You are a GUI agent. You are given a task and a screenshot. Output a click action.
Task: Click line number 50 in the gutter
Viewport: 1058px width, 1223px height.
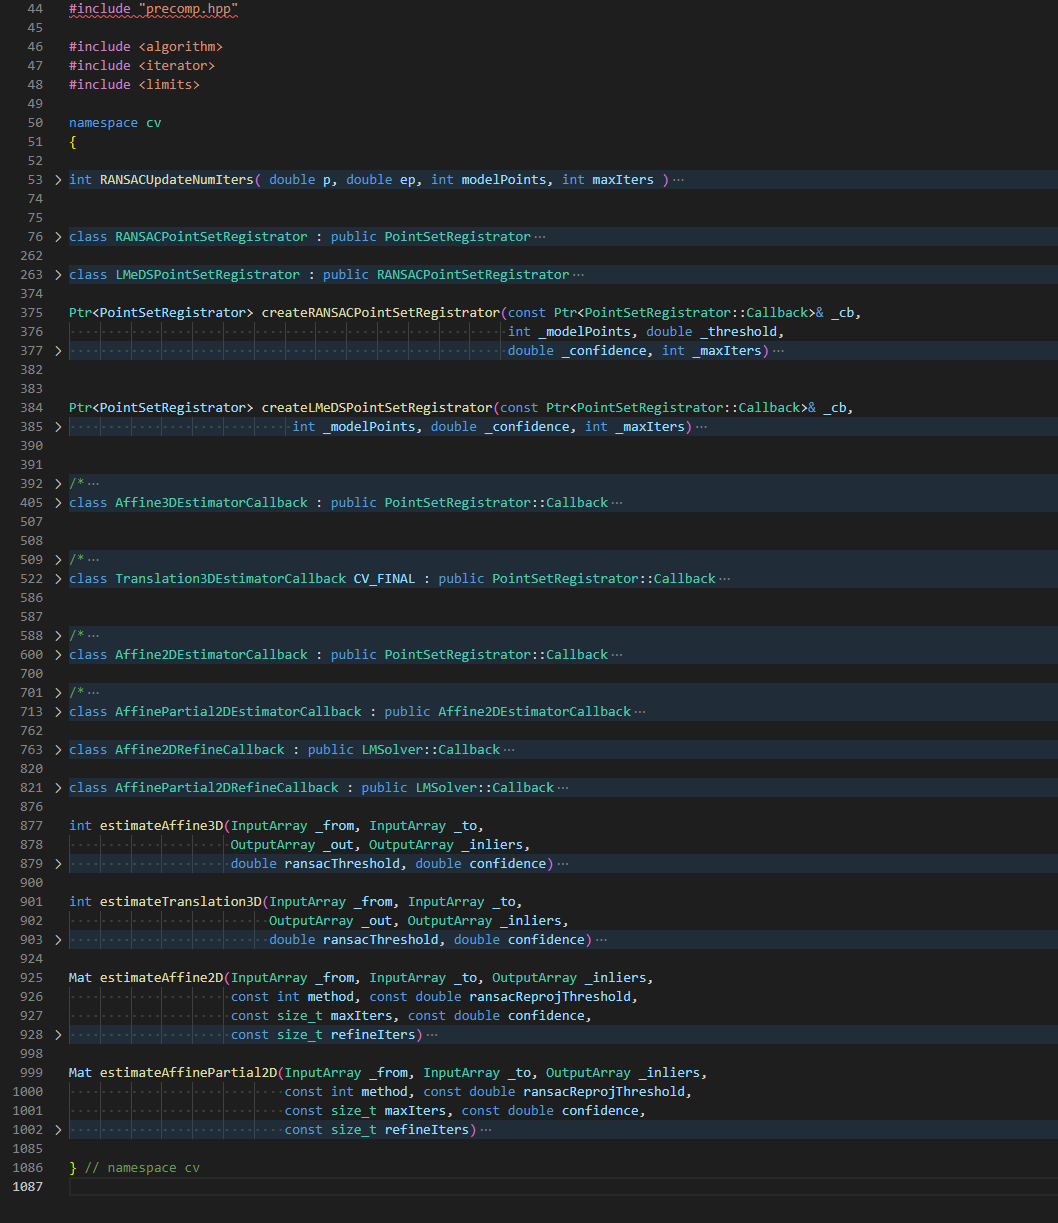(35, 123)
